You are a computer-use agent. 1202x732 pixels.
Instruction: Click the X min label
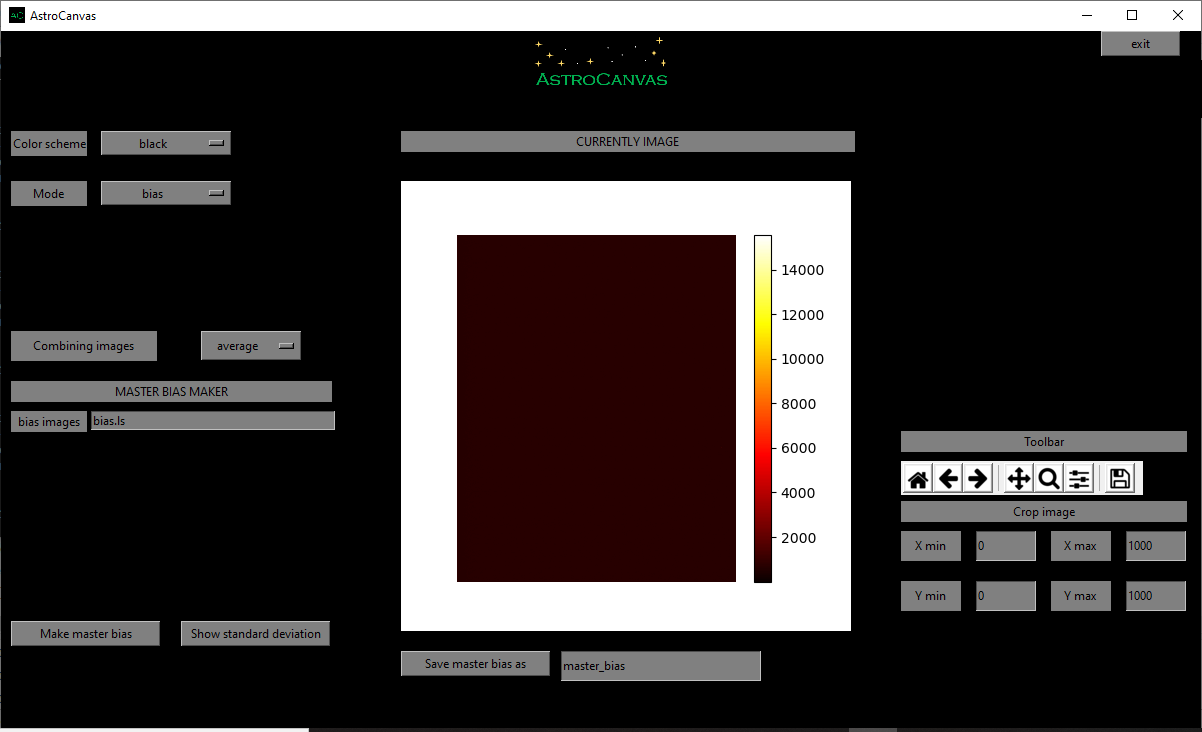(931, 546)
